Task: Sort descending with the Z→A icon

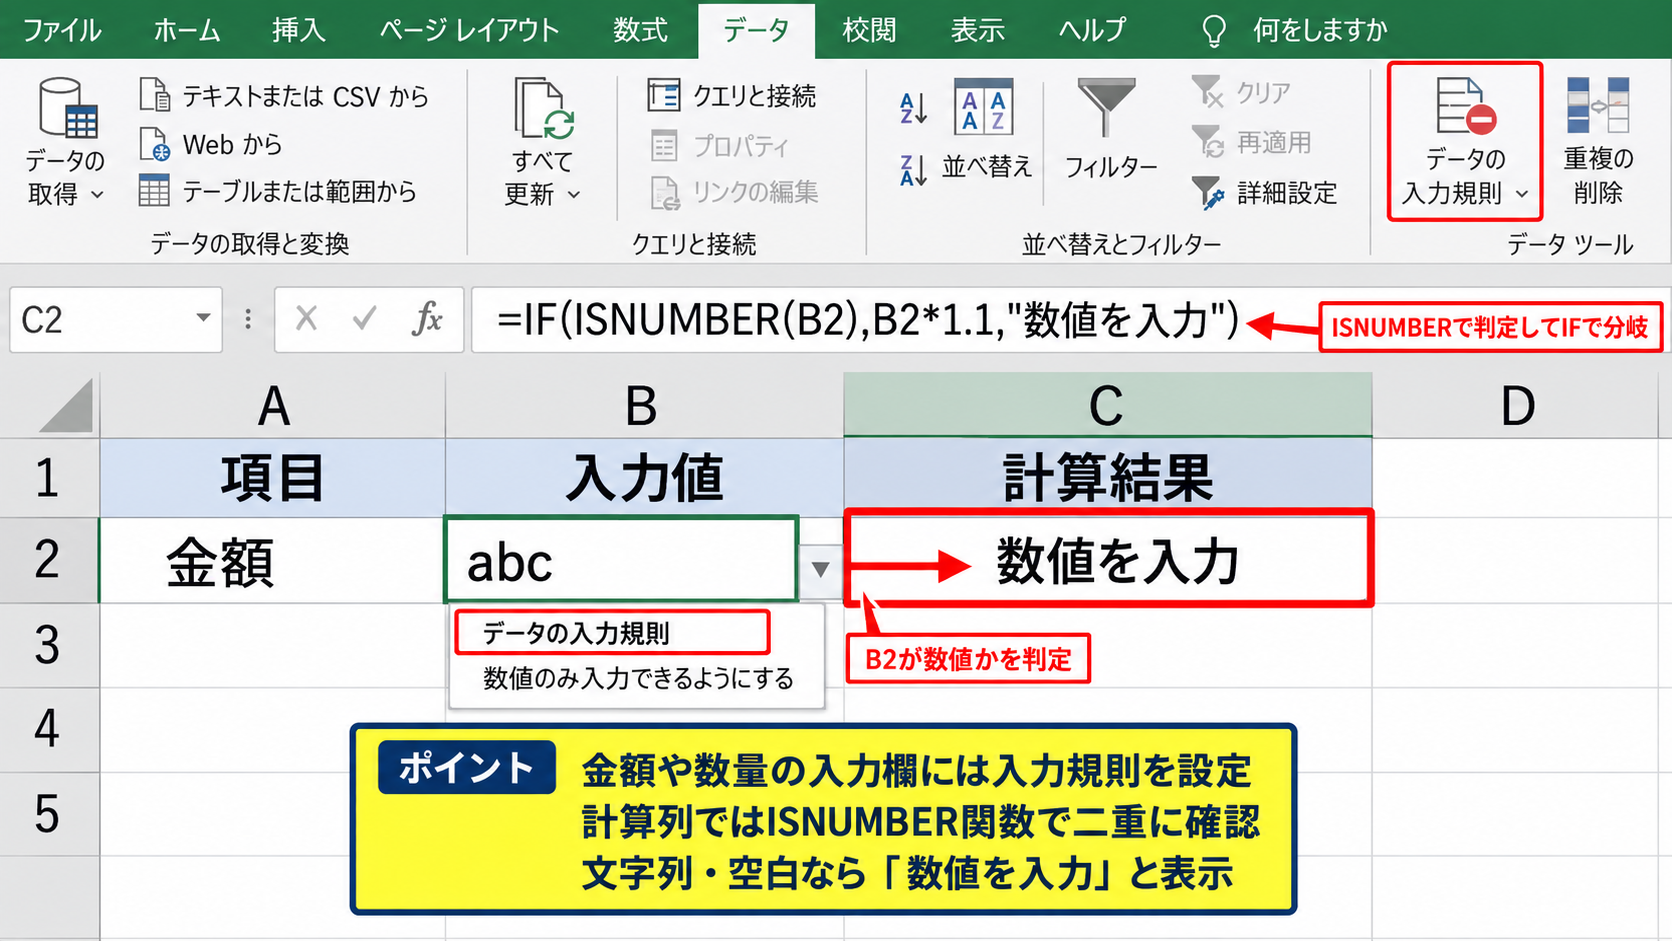Action: coord(913,171)
